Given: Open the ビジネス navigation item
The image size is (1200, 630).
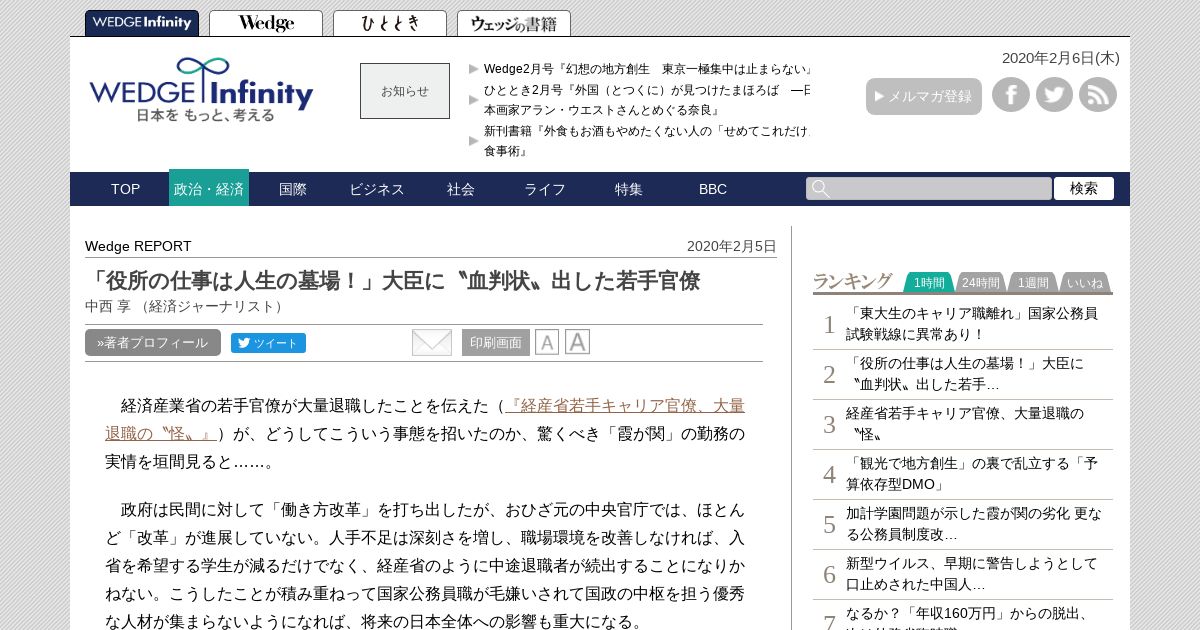Looking at the screenshot, I should tap(377, 189).
